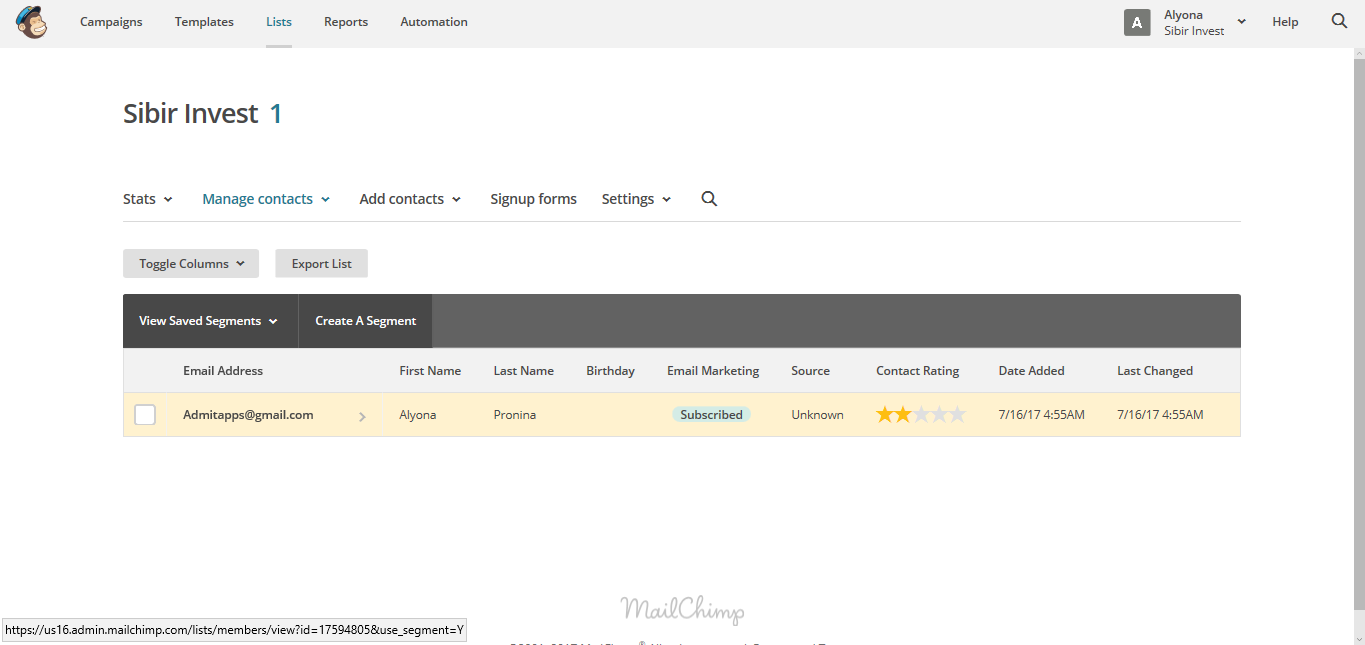The height and width of the screenshot is (645, 1365).
Task: Open the Settings dropdown menu
Action: (x=635, y=198)
